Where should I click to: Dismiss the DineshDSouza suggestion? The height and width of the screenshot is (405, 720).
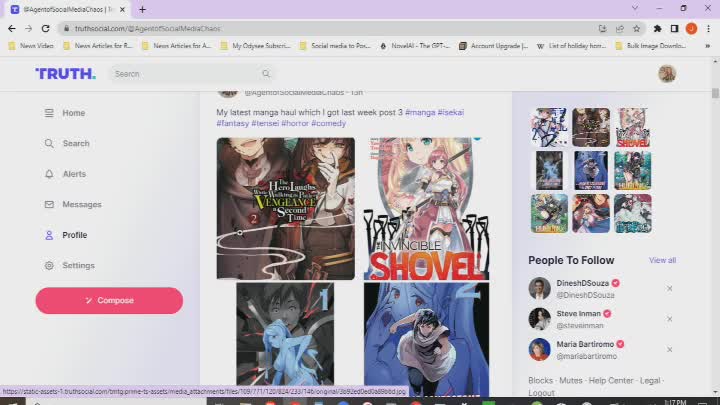point(669,288)
